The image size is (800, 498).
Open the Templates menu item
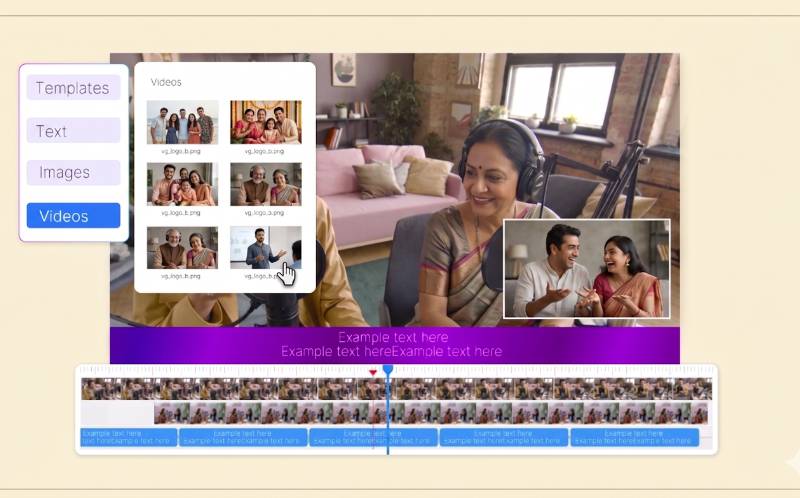(73, 88)
